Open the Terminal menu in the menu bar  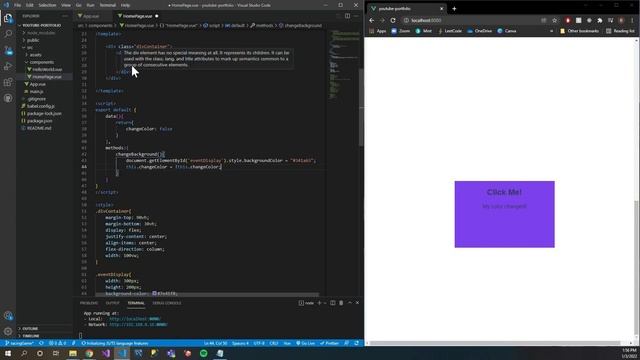tap(108, 5)
